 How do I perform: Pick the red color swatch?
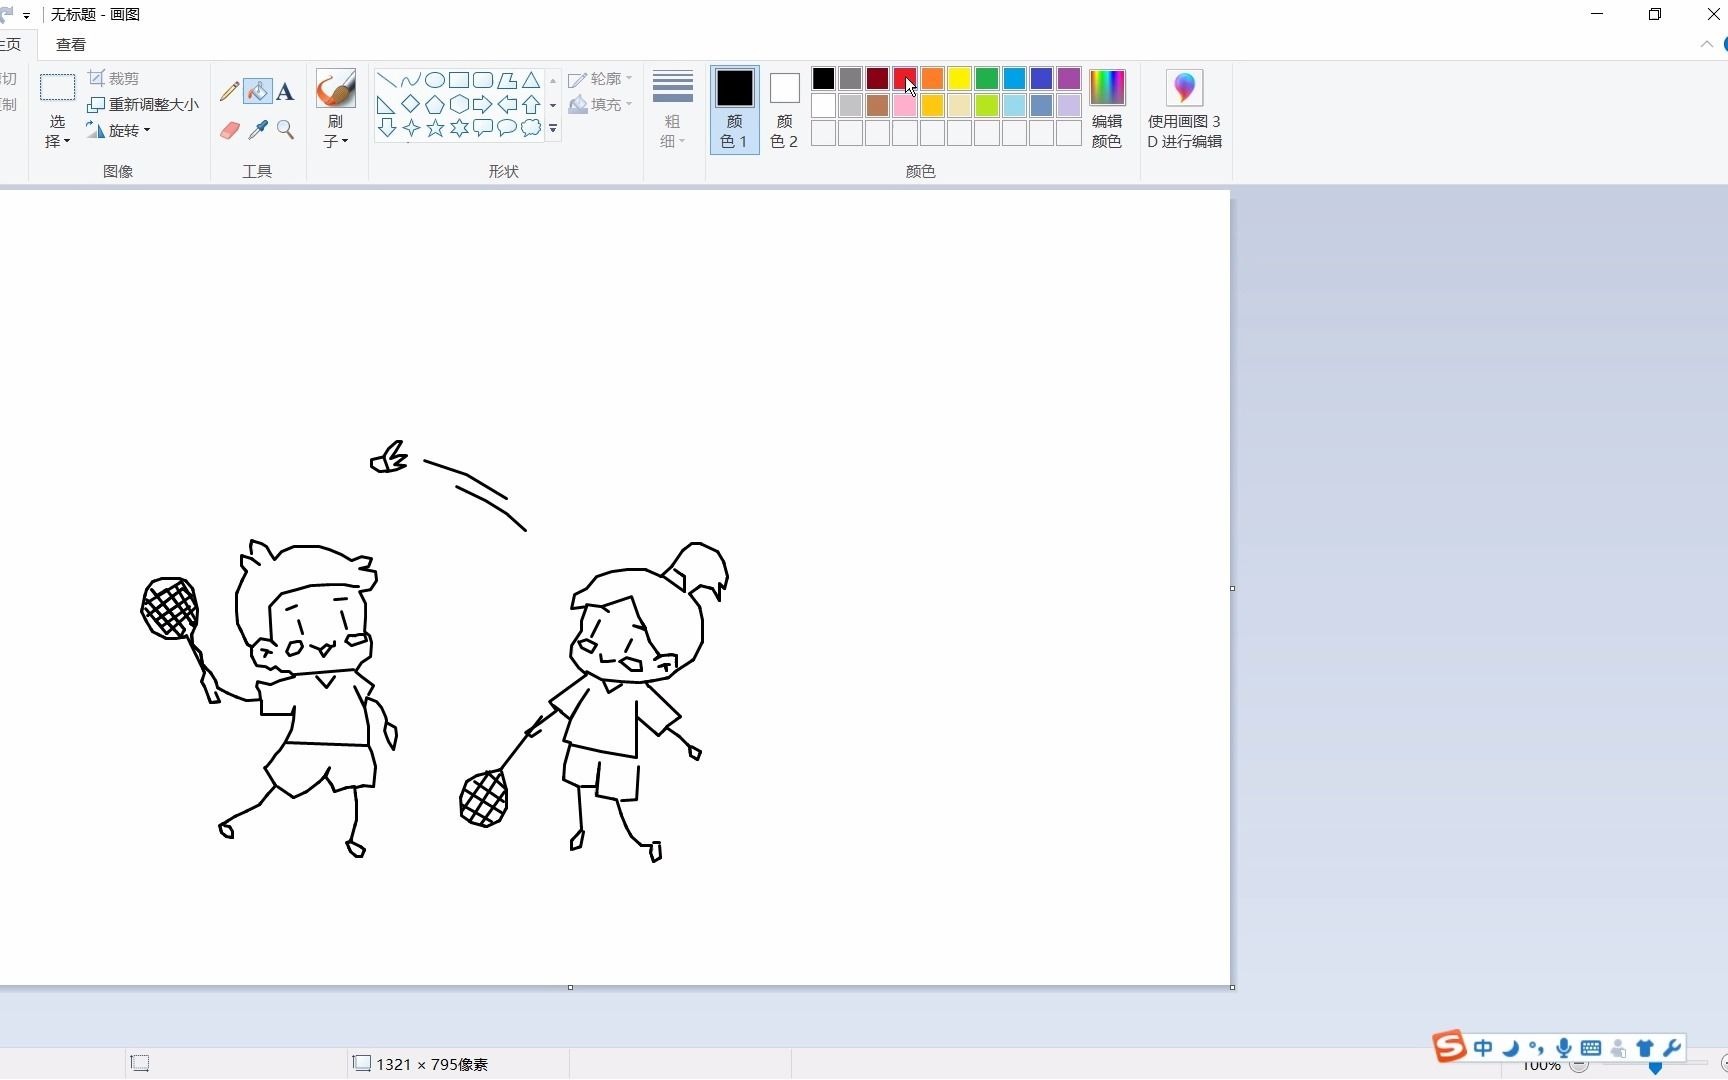(x=905, y=78)
